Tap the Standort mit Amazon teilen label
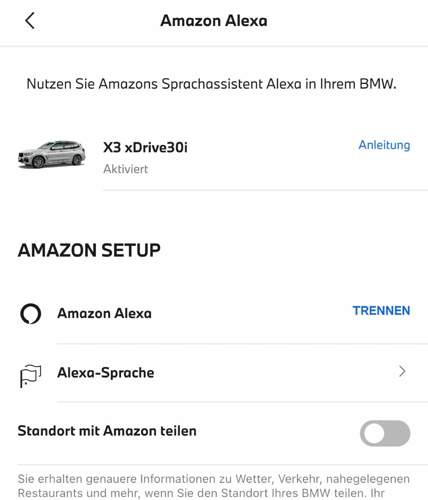428x500 pixels. (x=107, y=431)
